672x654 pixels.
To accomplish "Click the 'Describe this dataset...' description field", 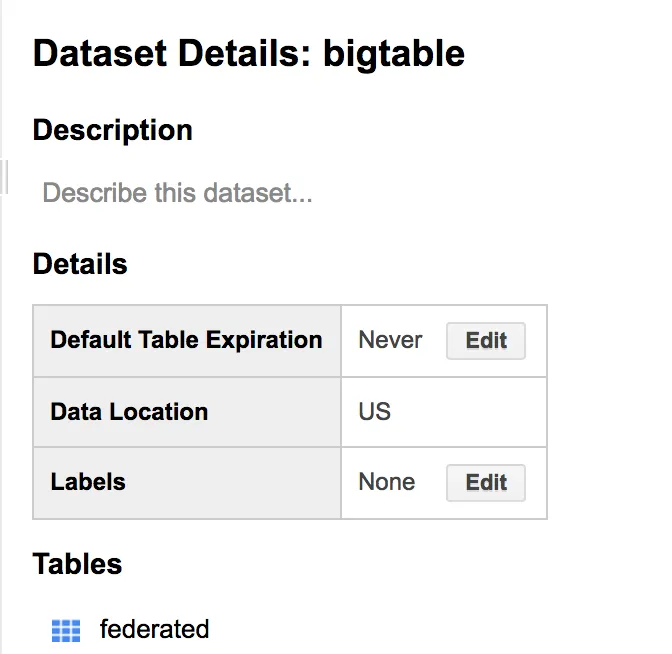I will [x=178, y=192].
